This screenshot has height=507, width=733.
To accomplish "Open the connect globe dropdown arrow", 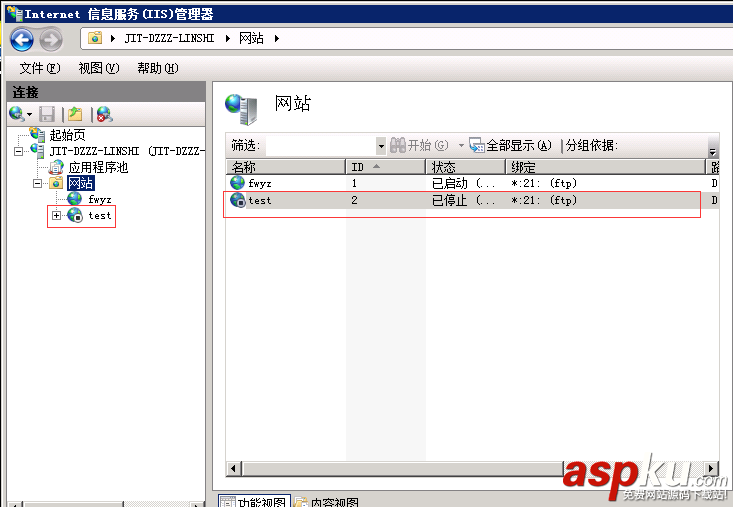I will [x=29, y=114].
